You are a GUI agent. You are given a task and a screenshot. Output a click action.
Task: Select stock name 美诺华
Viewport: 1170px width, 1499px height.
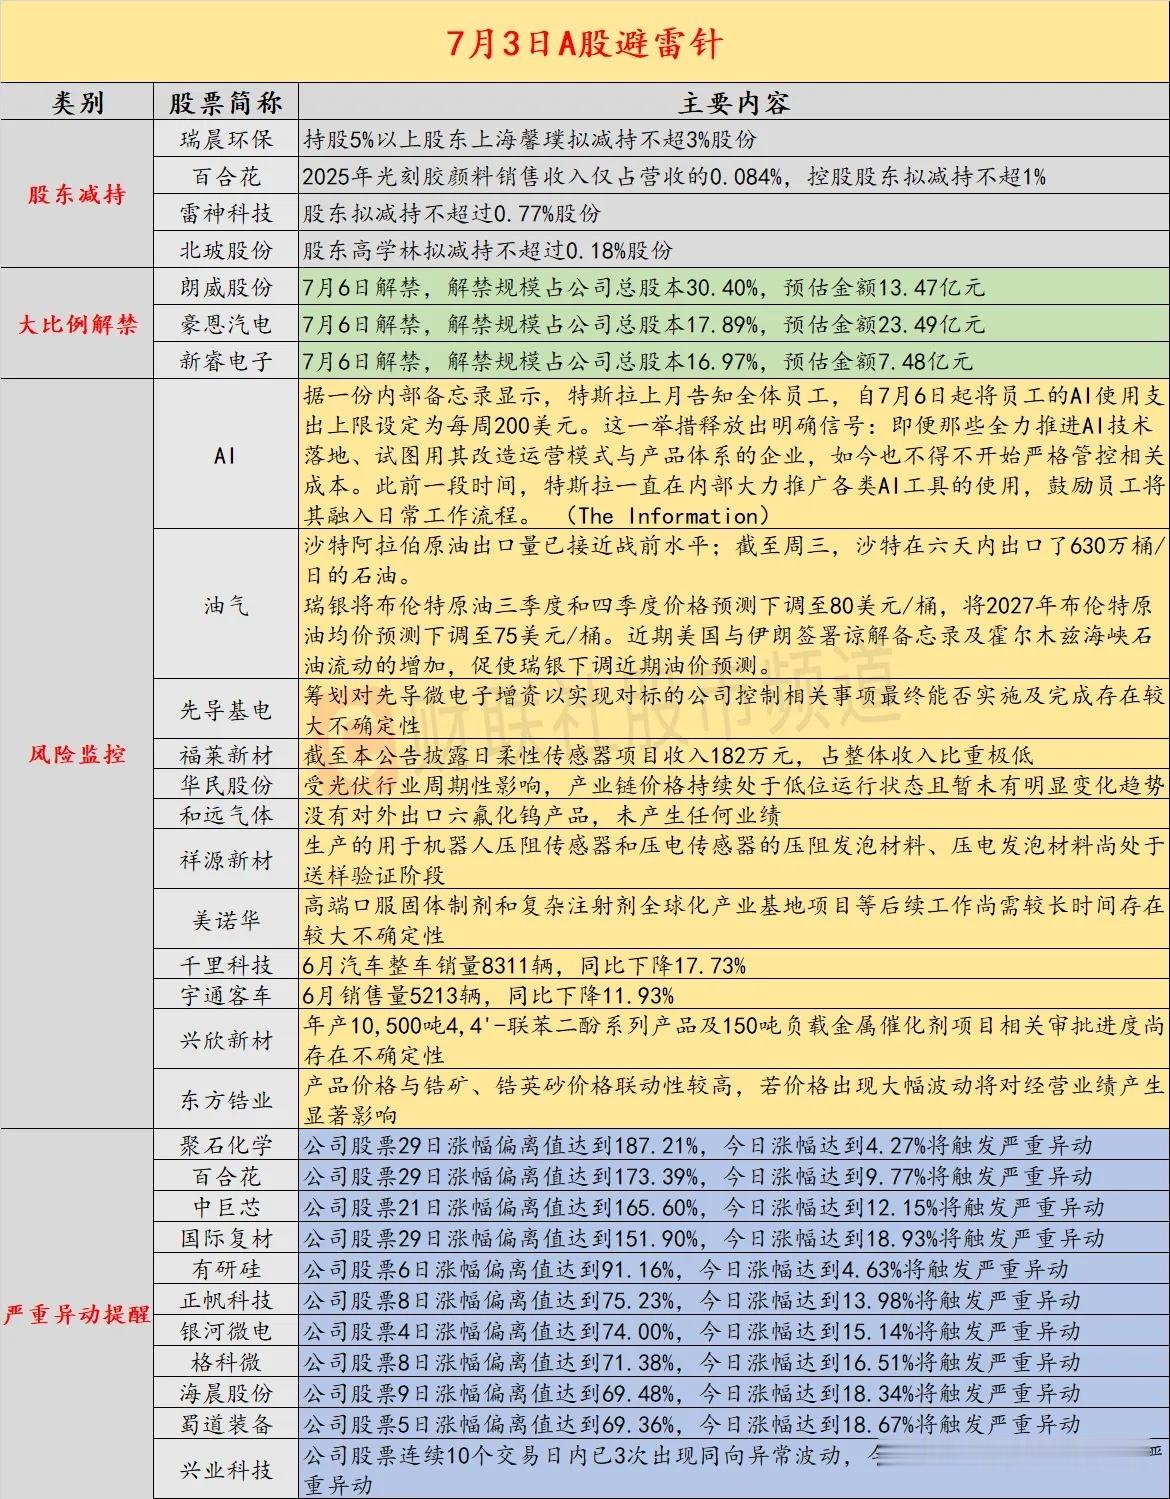[x=226, y=920]
